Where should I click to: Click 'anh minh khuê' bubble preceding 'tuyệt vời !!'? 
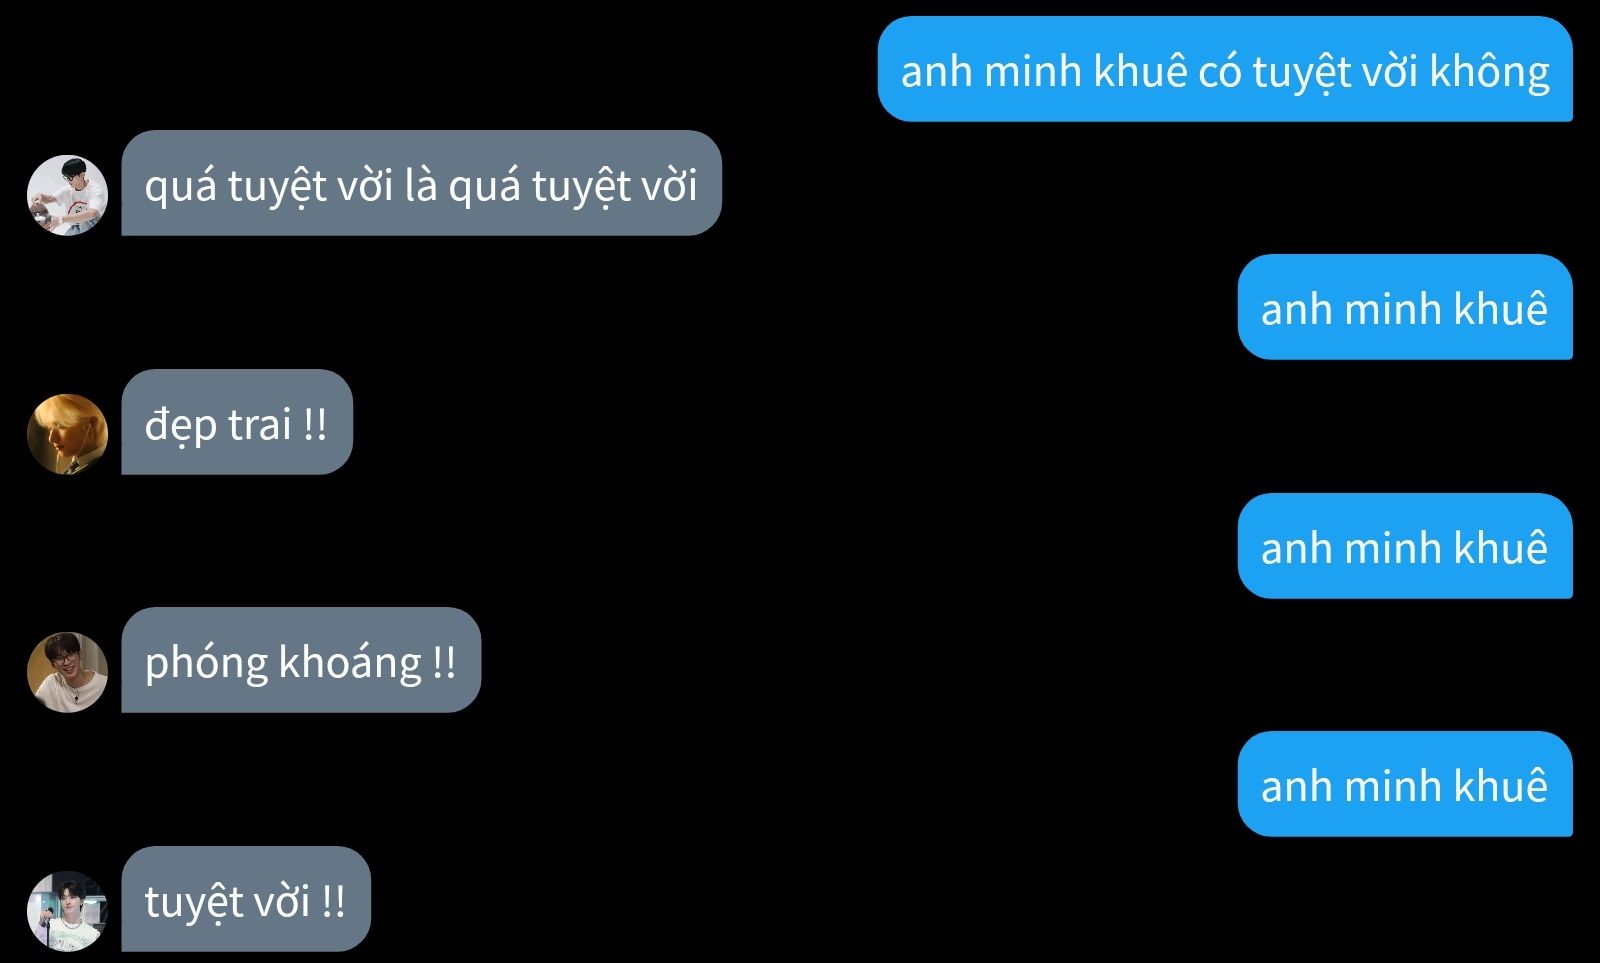tap(1405, 784)
